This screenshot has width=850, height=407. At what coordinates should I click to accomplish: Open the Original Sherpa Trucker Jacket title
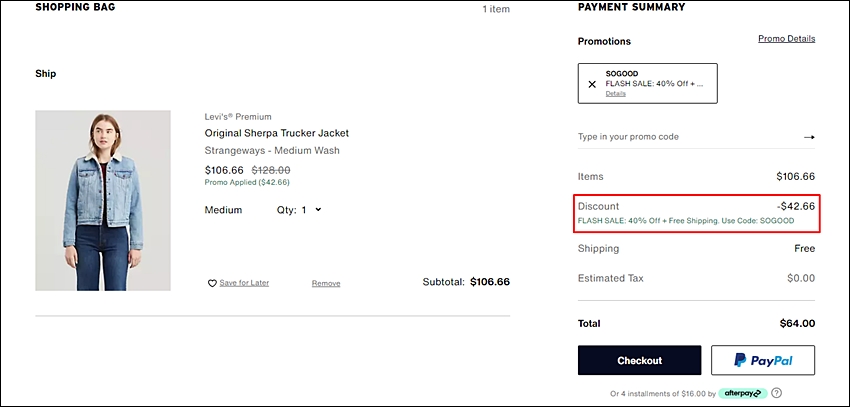276,133
